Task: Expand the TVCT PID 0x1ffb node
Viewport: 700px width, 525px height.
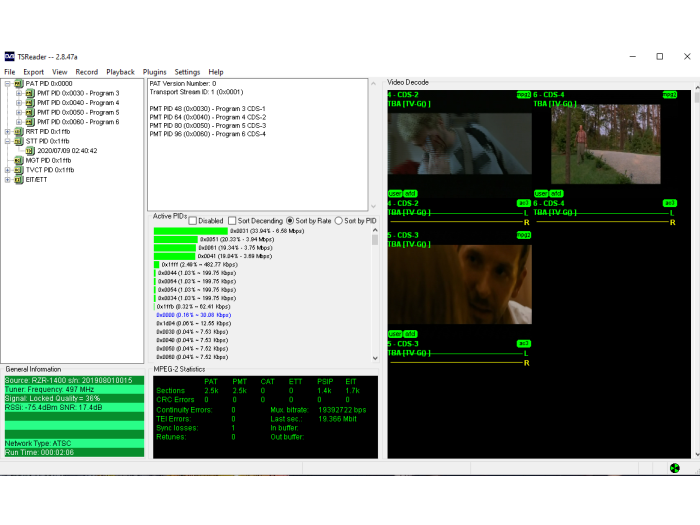Action: tap(8, 170)
